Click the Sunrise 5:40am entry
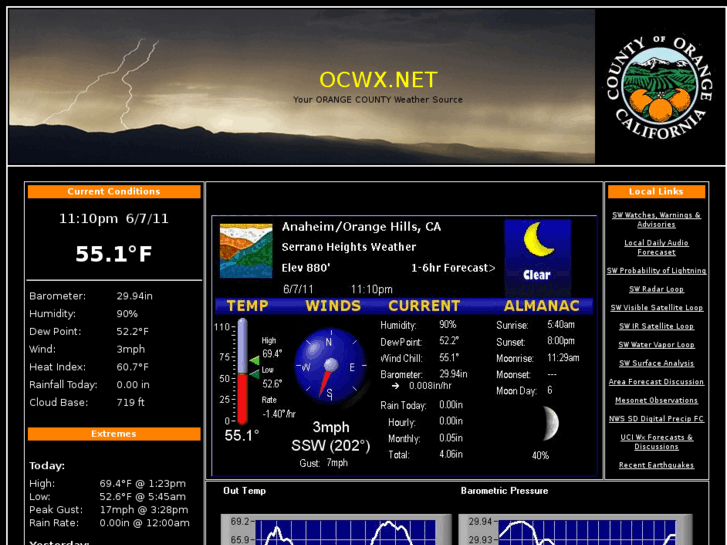The height and width of the screenshot is (545, 727). (536, 325)
